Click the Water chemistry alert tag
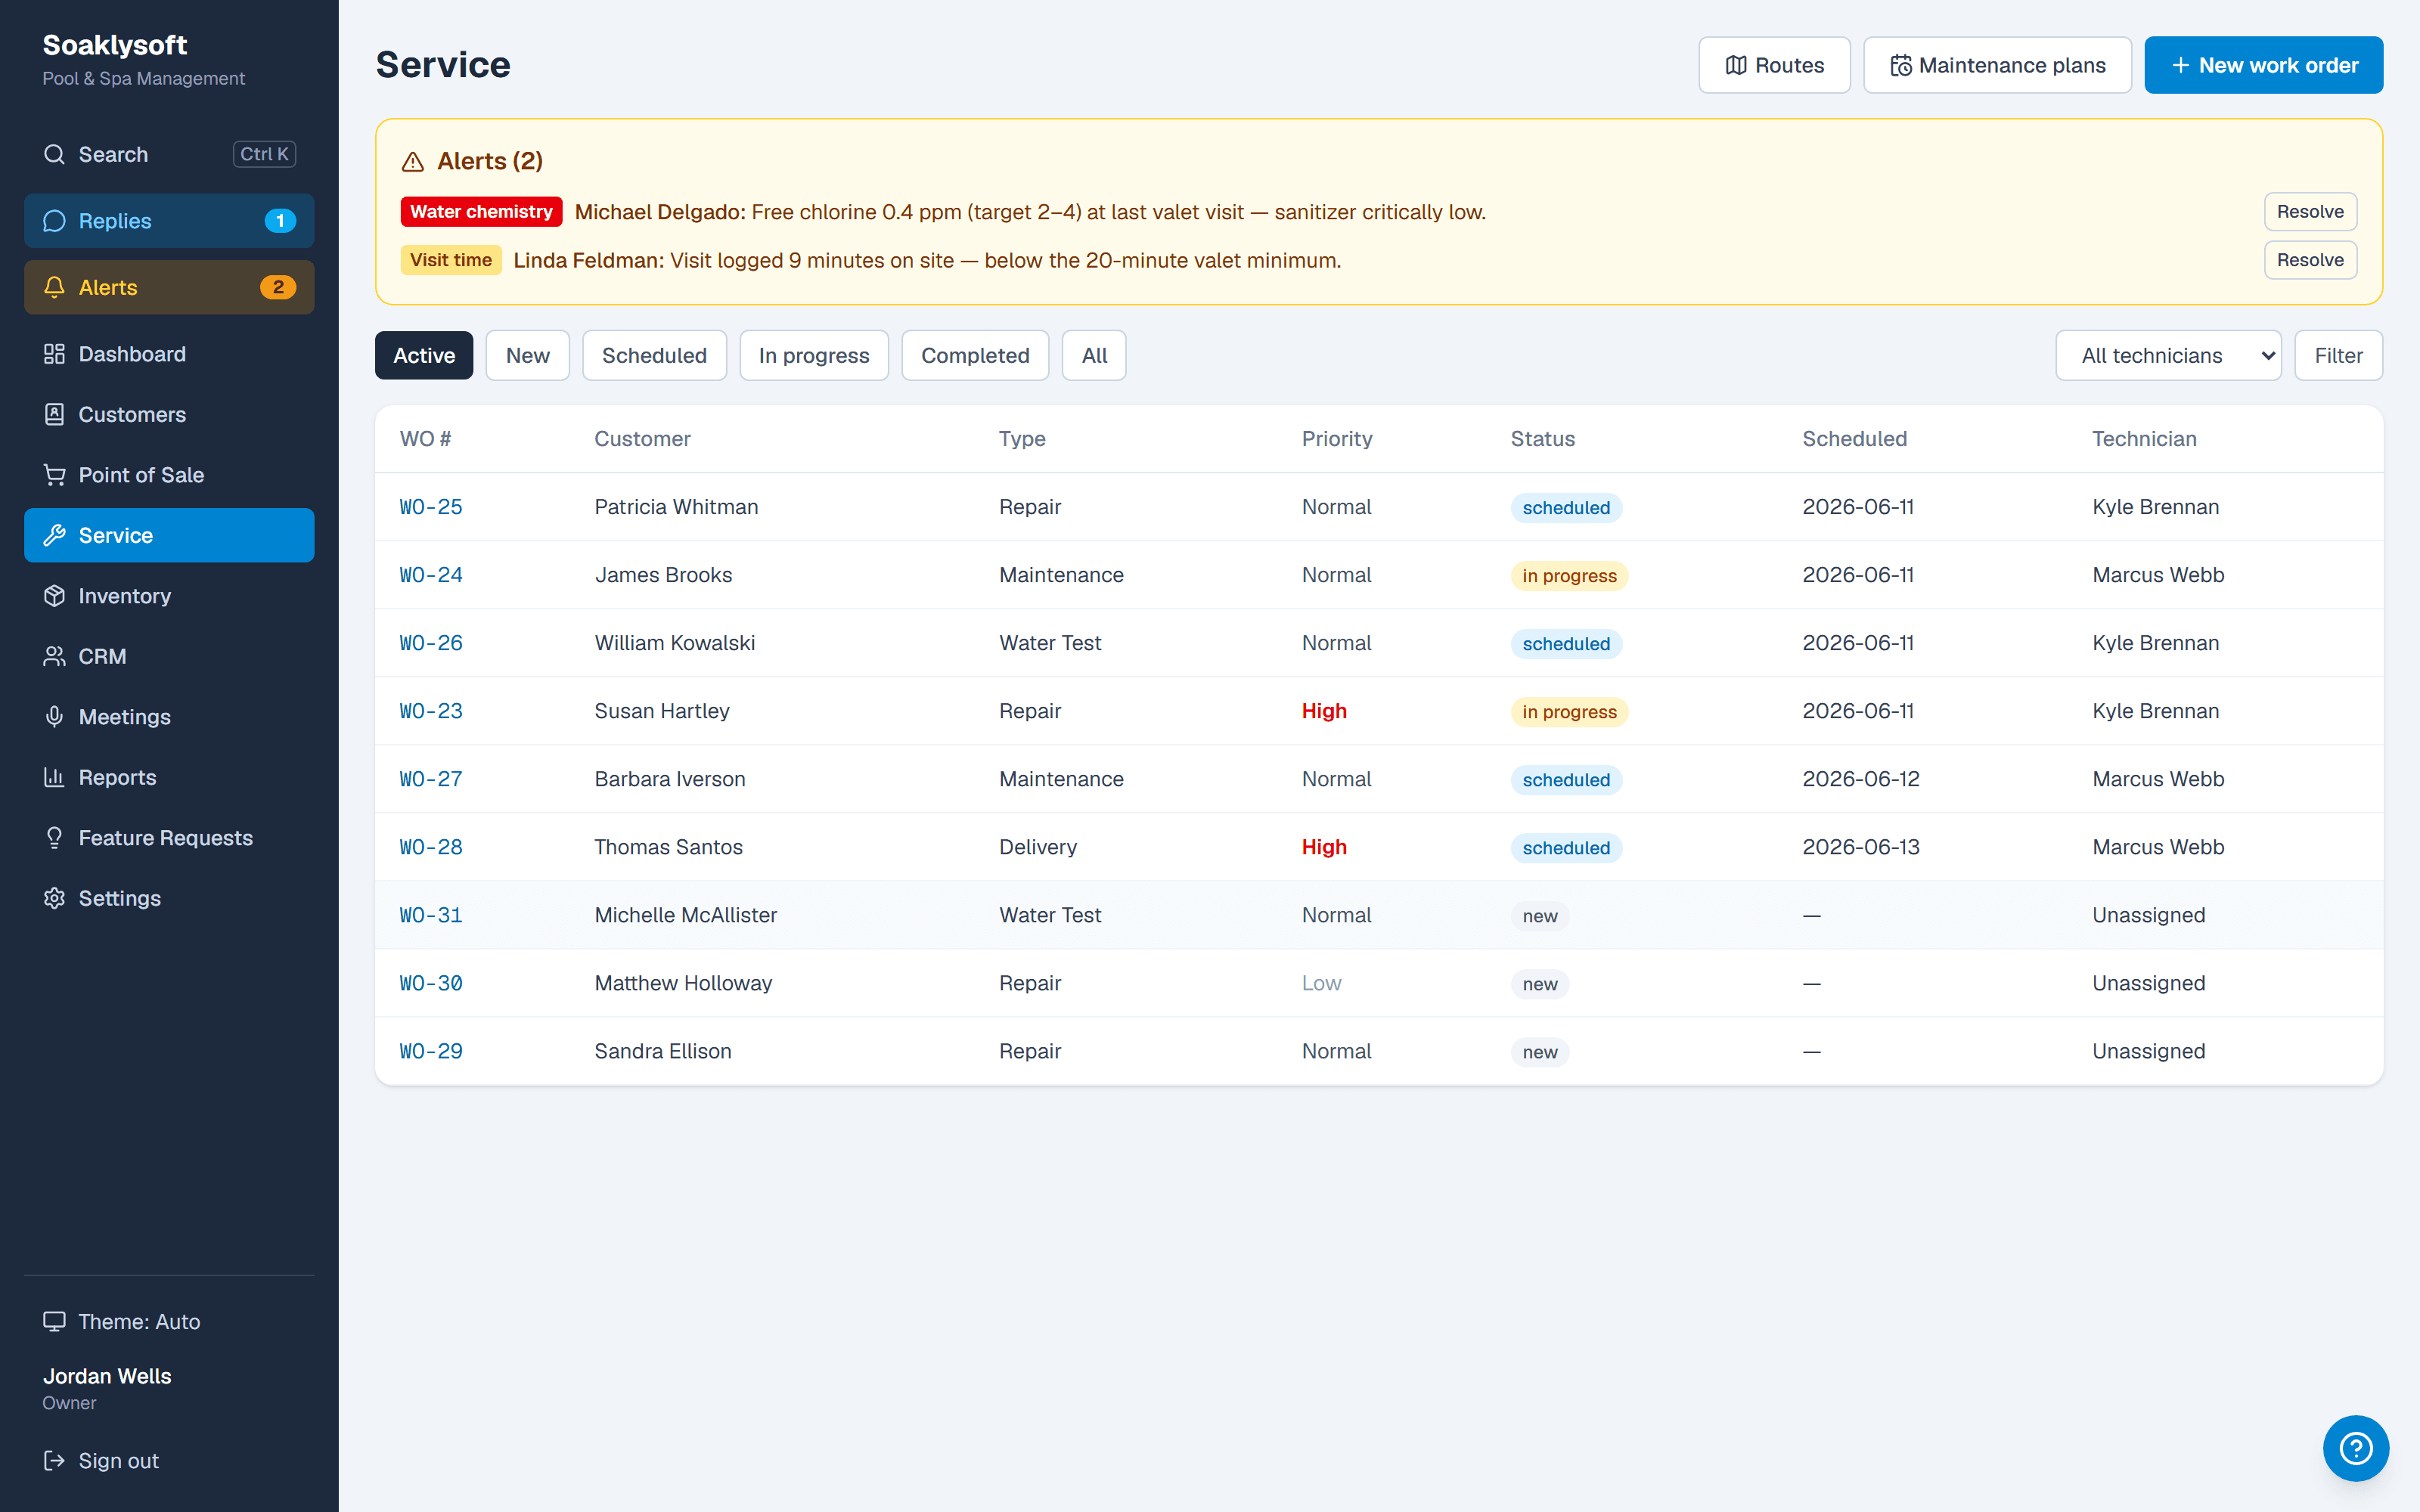This screenshot has height=1512, width=2420. coord(481,212)
